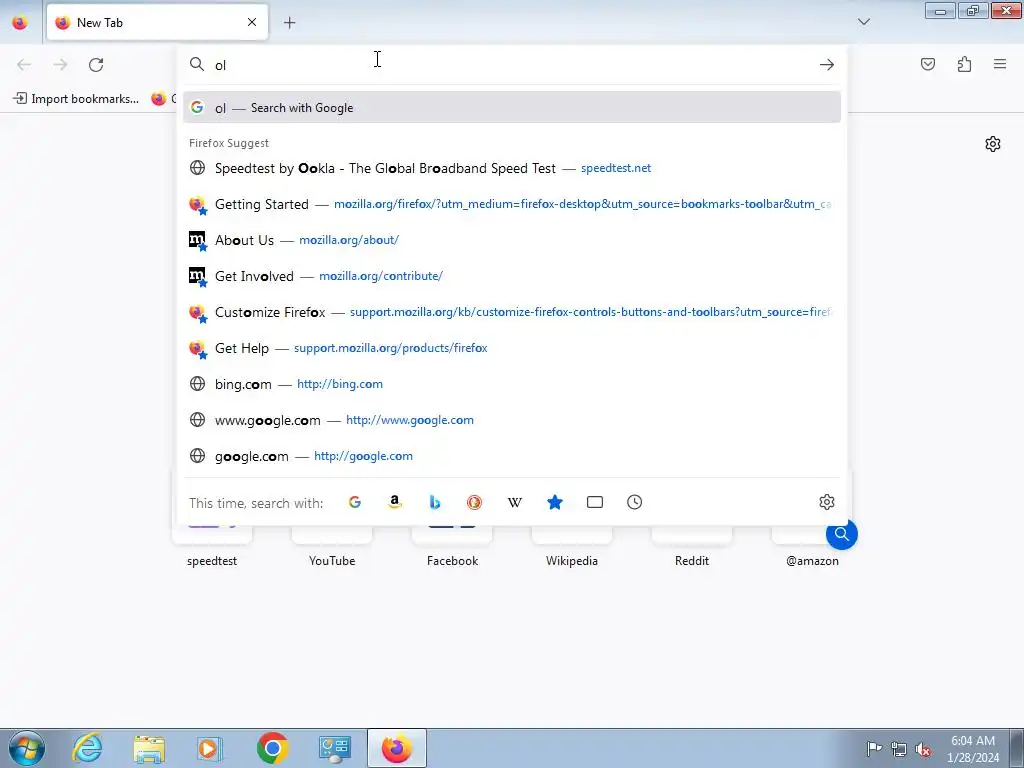Search history with the clock icon
The height and width of the screenshot is (768, 1024).
pyautogui.click(x=634, y=502)
